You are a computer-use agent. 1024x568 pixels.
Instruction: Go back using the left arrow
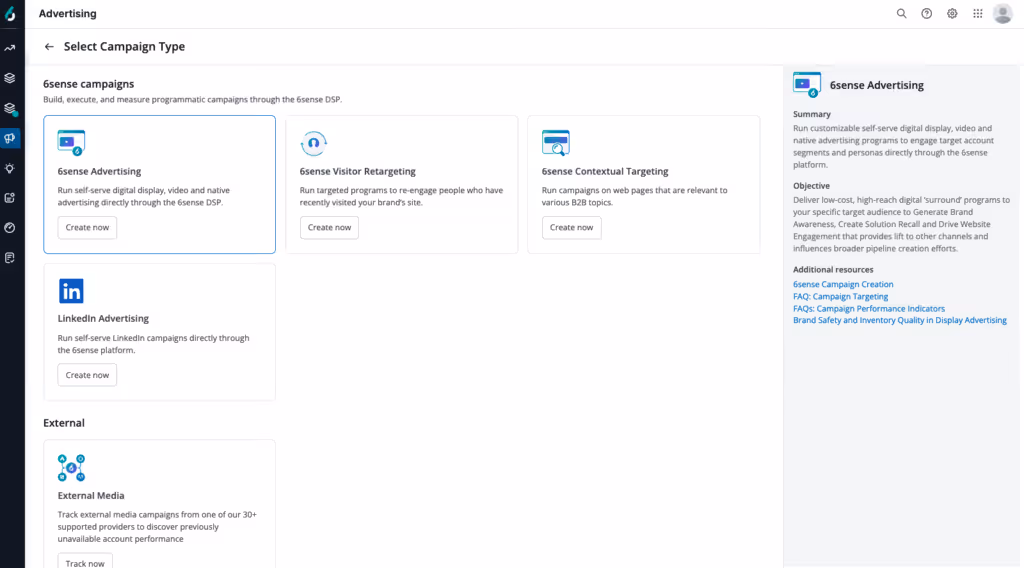pos(49,46)
